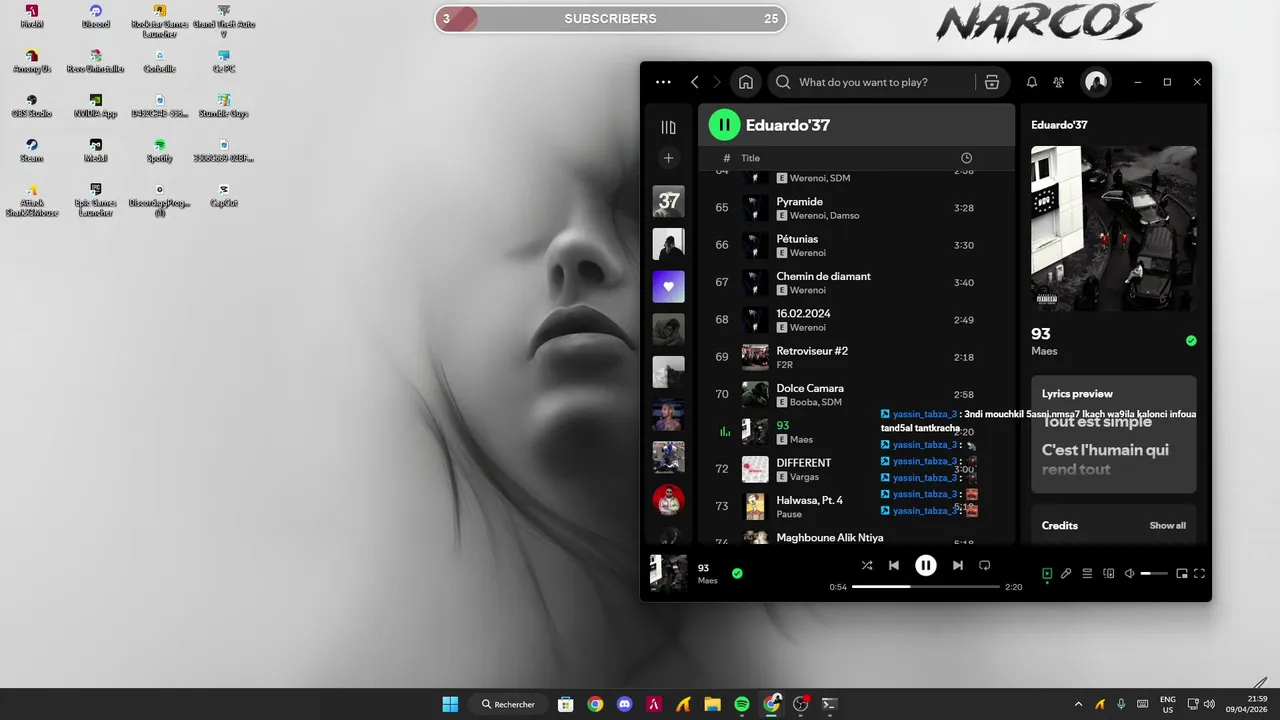1280x720 pixels.
Task: Open Discord from the taskbar
Action: click(x=625, y=704)
